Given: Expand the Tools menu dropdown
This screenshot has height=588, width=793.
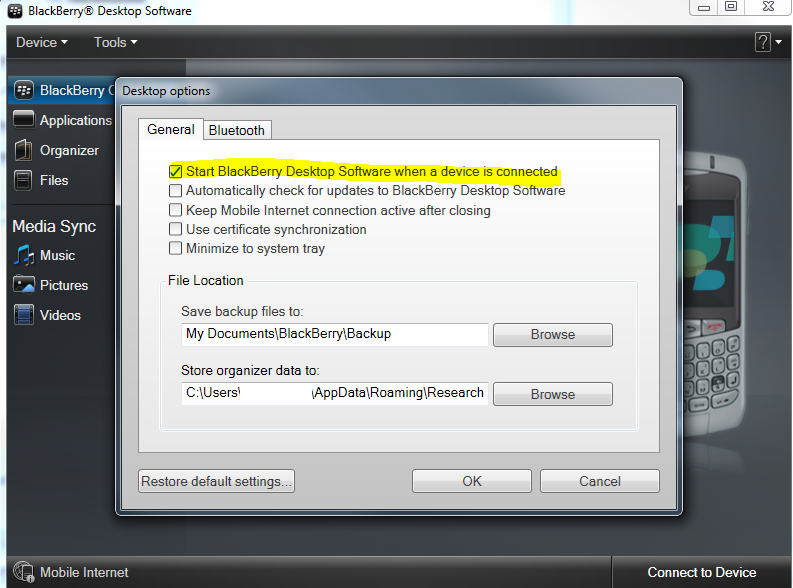Looking at the screenshot, I should [x=115, y=42].
